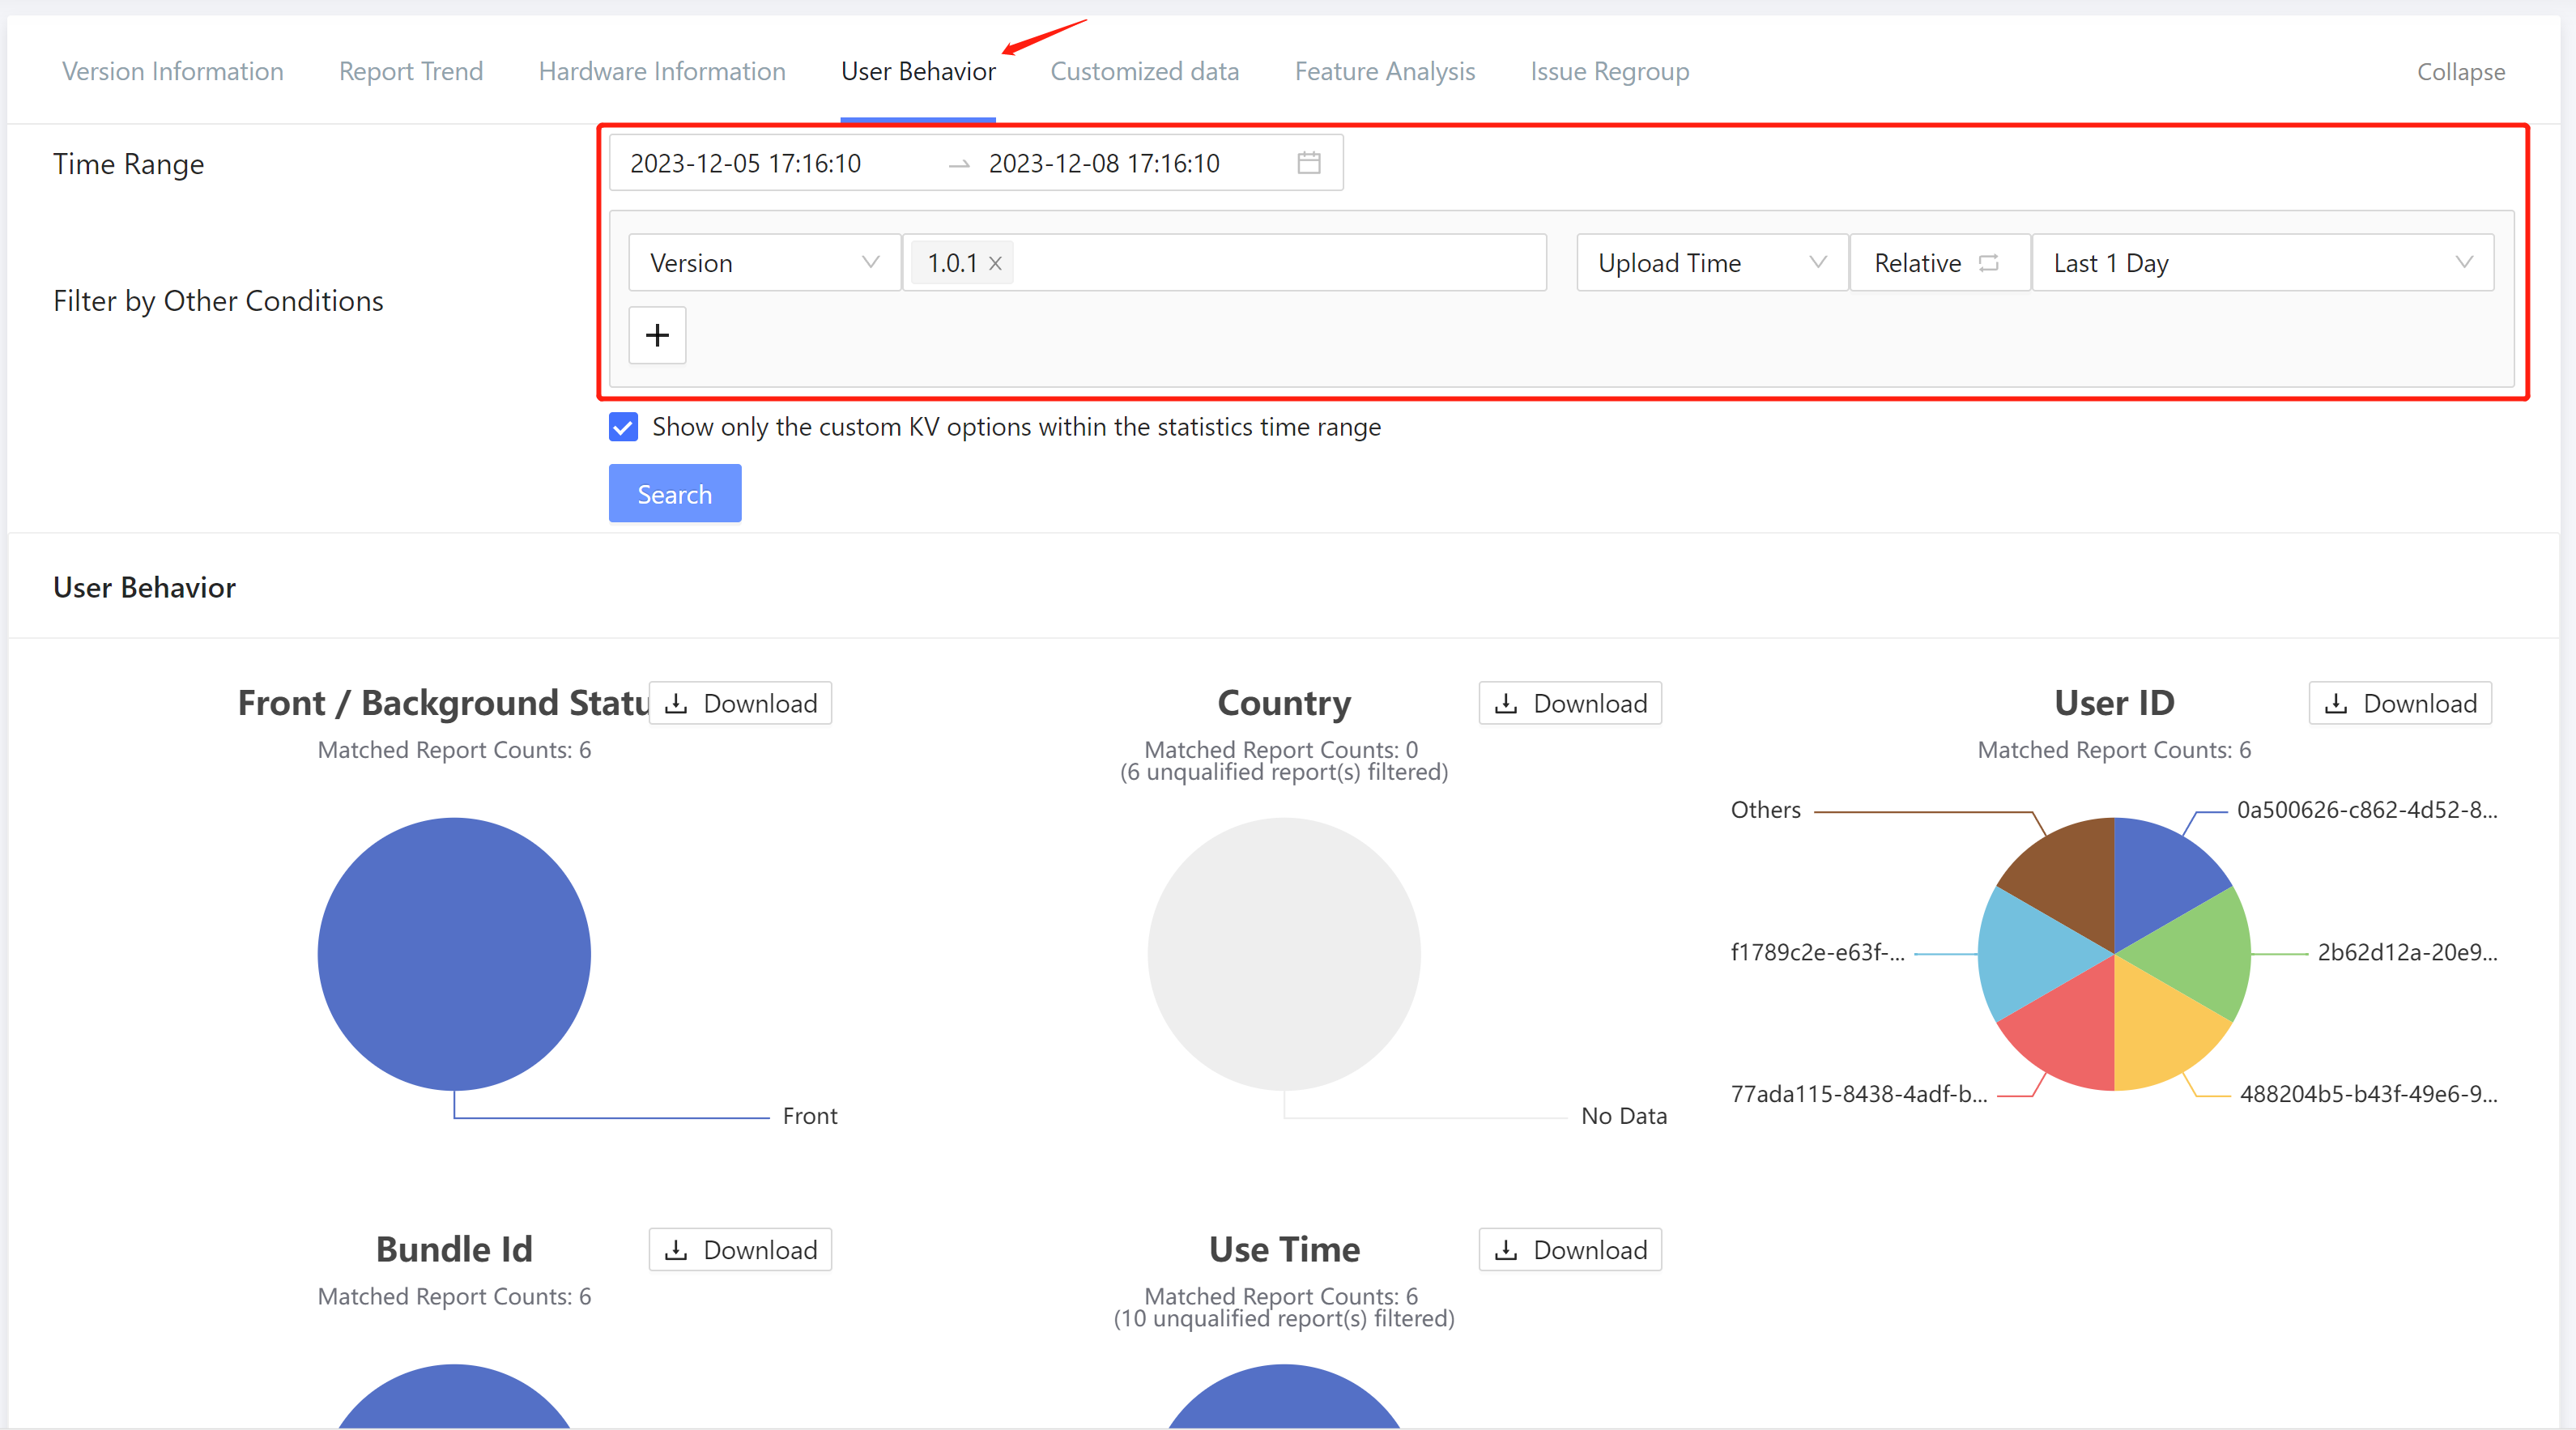The width and height of the screenshot is (2576, 1430).
Task: Open the Issue Regroup tab
Action: click(1609, 72)
